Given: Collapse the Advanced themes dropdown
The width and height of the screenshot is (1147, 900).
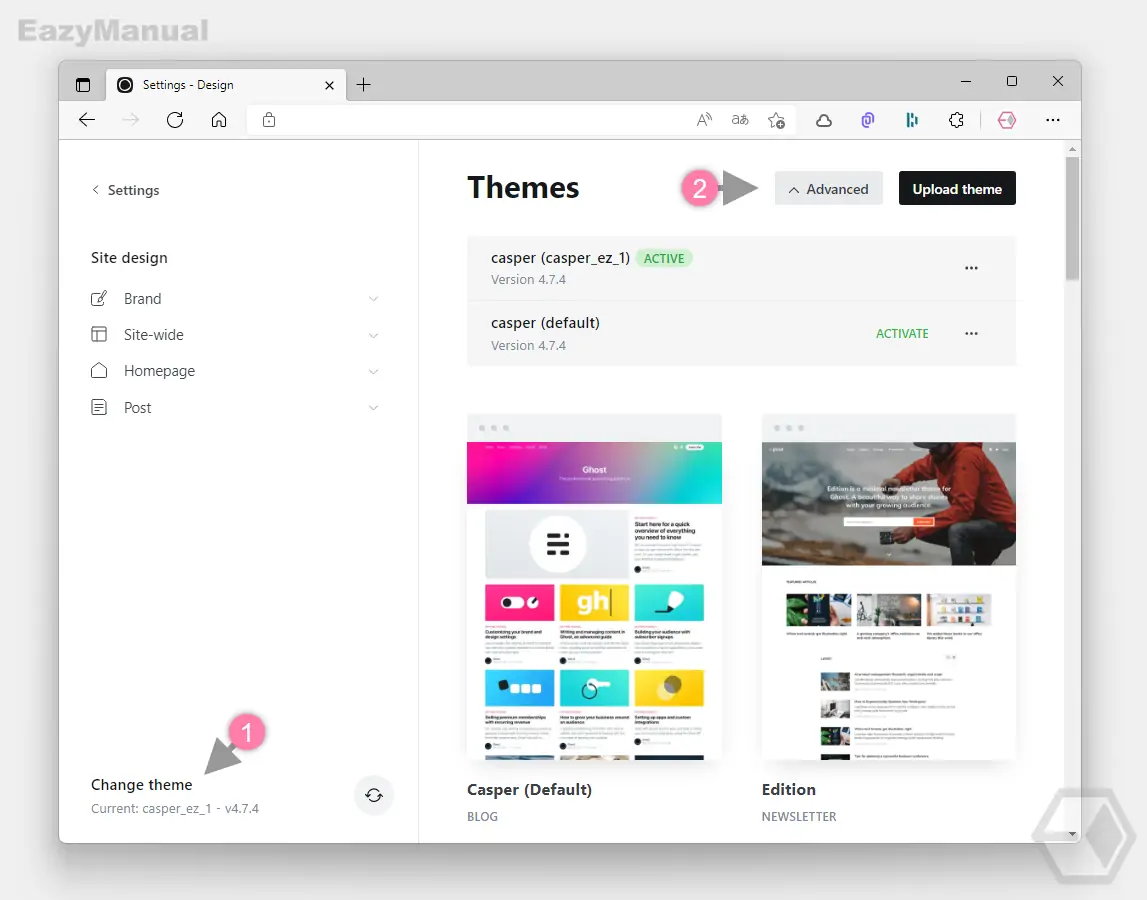Looking at the screenshot, I should pos(829,189).
